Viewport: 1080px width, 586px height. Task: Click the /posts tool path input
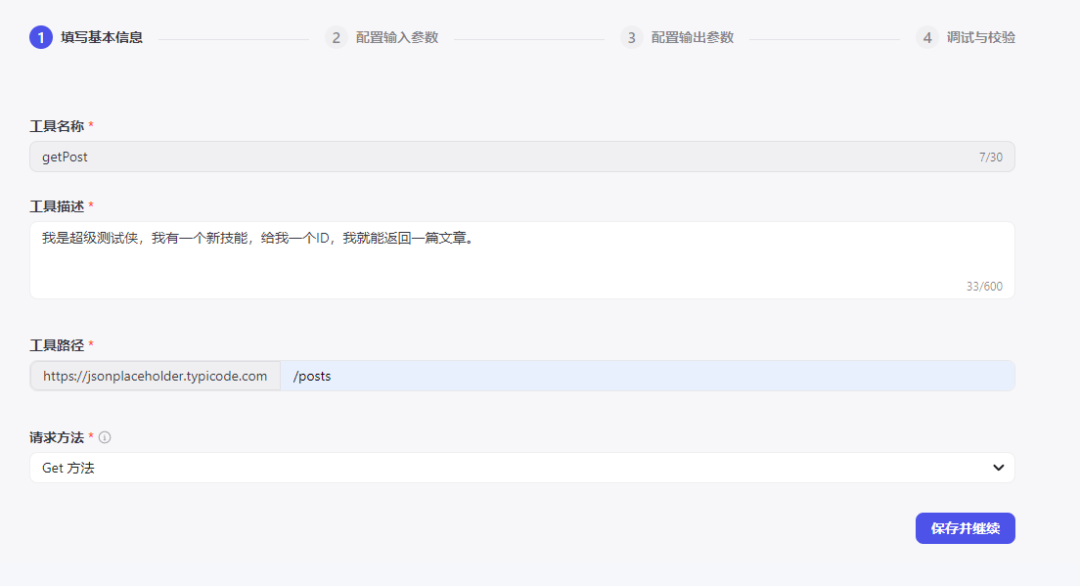click(x=647, y=376)
